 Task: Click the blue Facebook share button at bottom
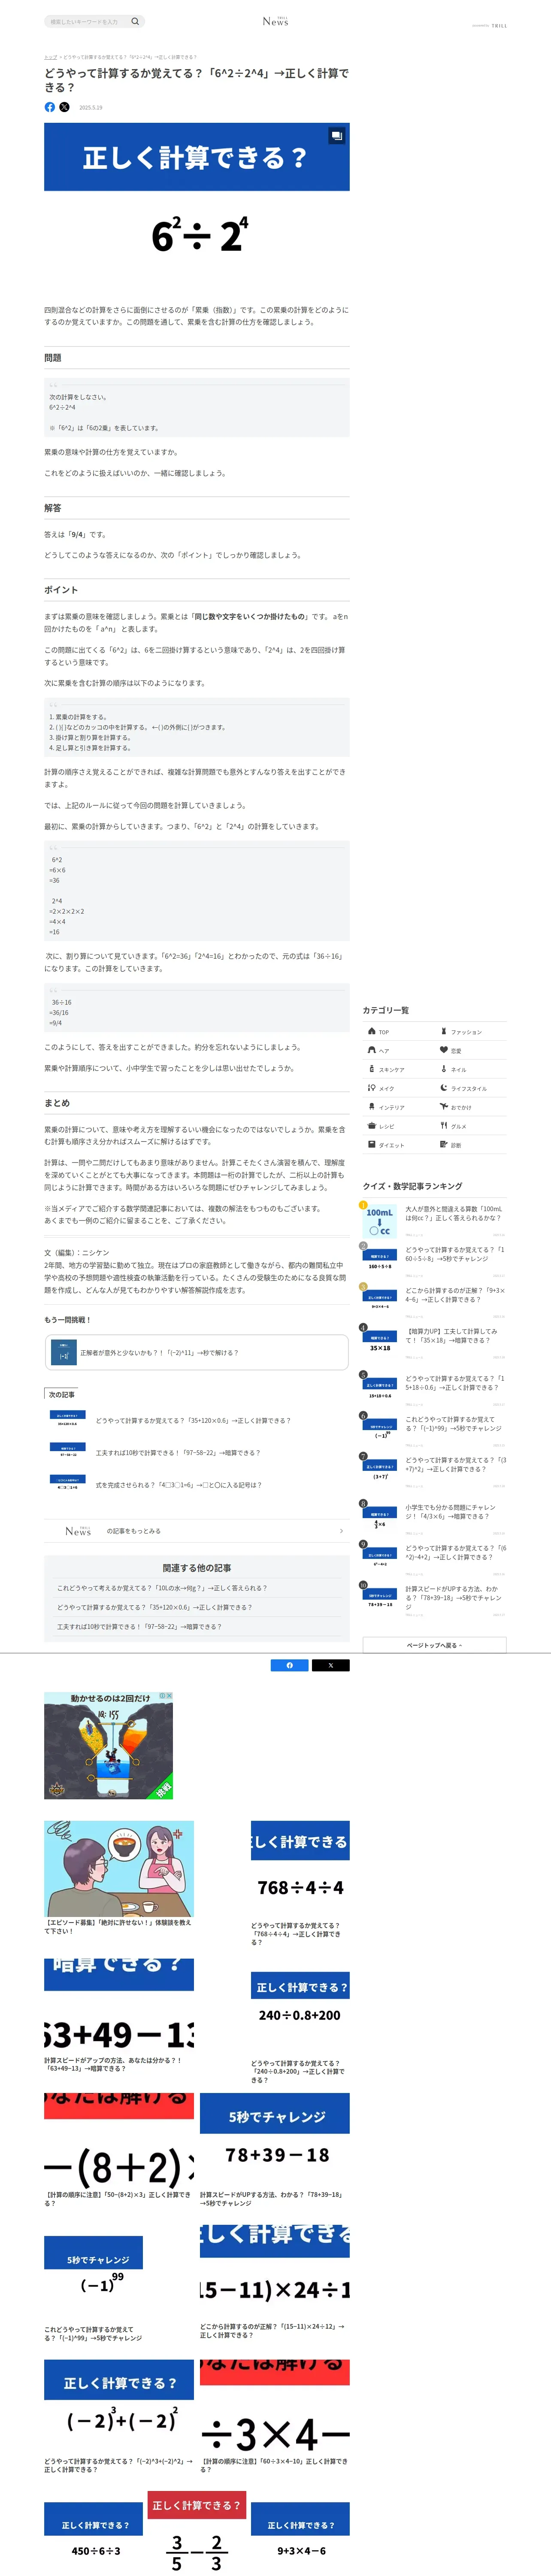coord(290,1665)
